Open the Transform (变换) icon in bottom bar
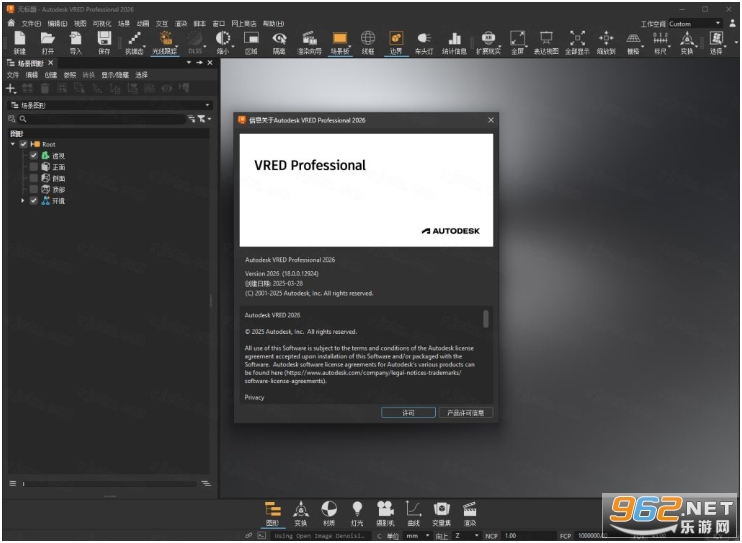The image size is (742, 543). [301, 509]
